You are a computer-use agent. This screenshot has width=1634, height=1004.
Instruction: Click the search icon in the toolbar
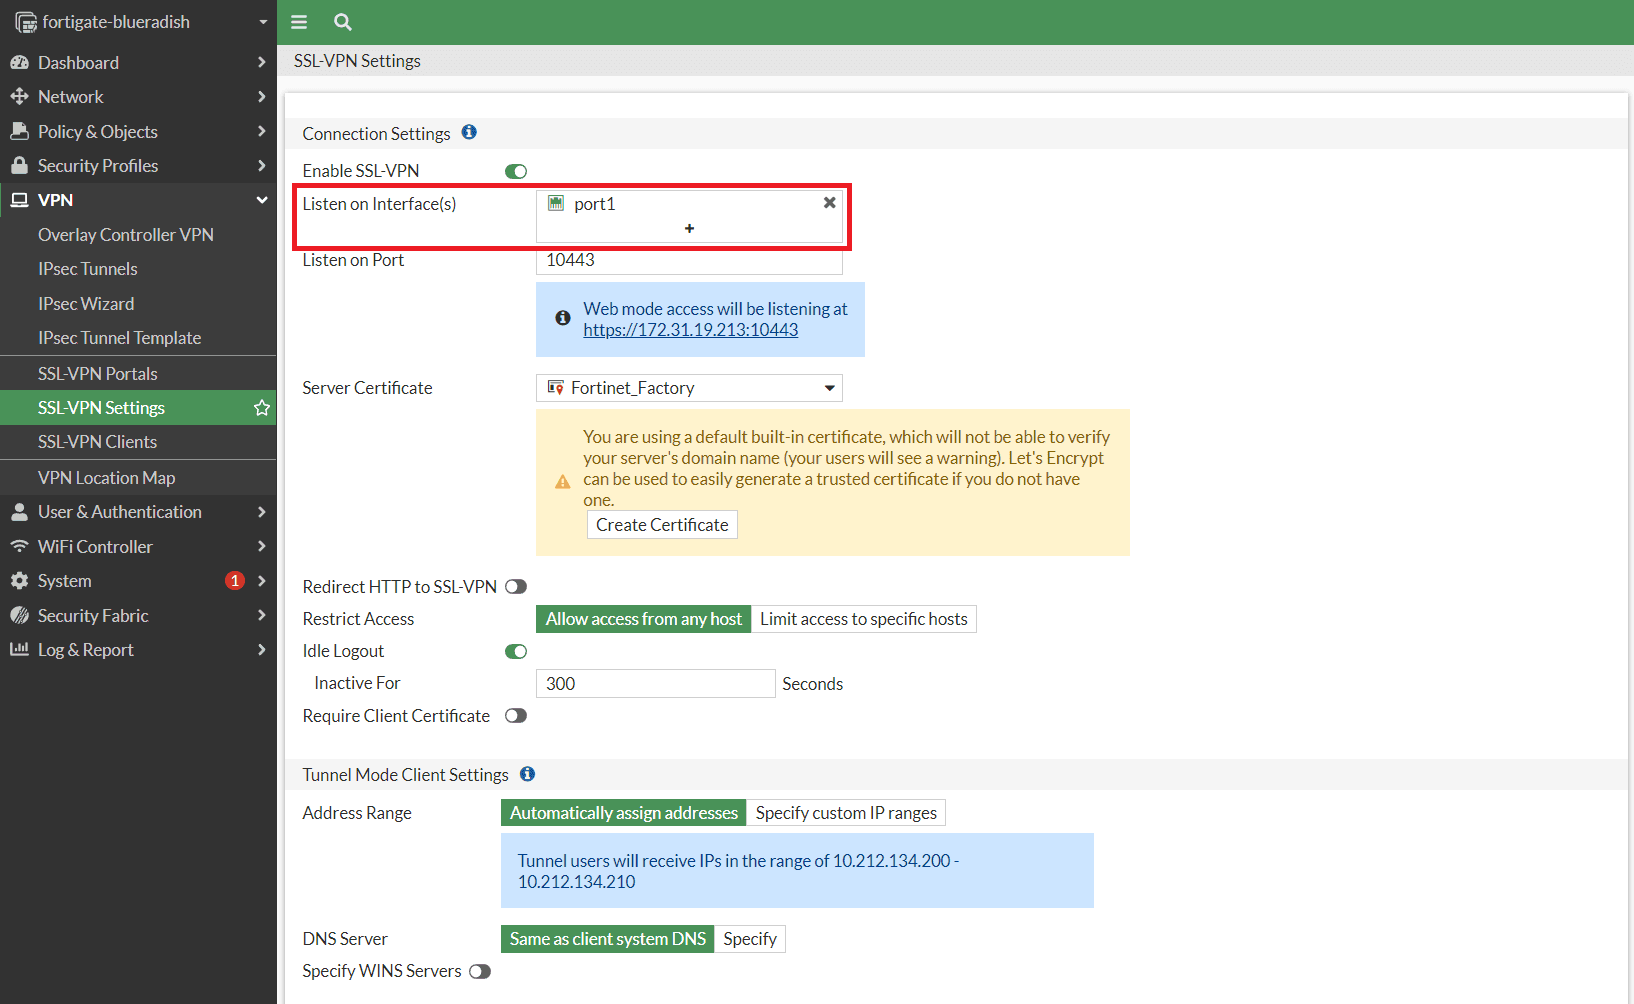click(x=342, y=22)
